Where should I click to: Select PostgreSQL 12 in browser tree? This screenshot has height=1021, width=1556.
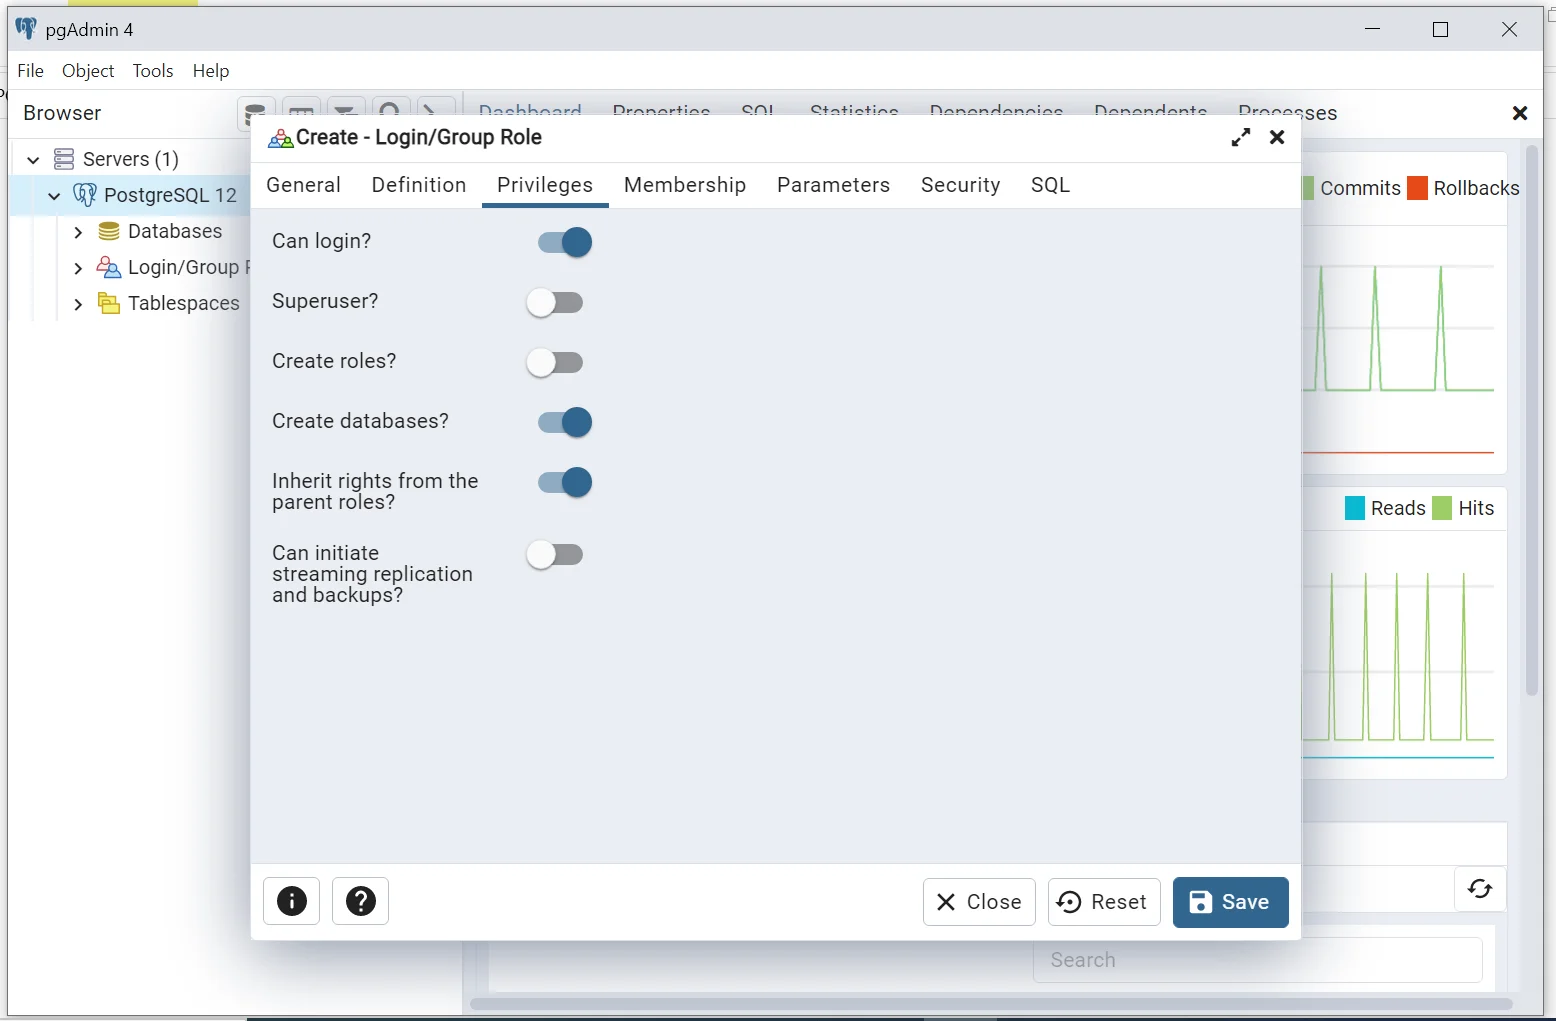pyautogui.click(x=170, y=195)
